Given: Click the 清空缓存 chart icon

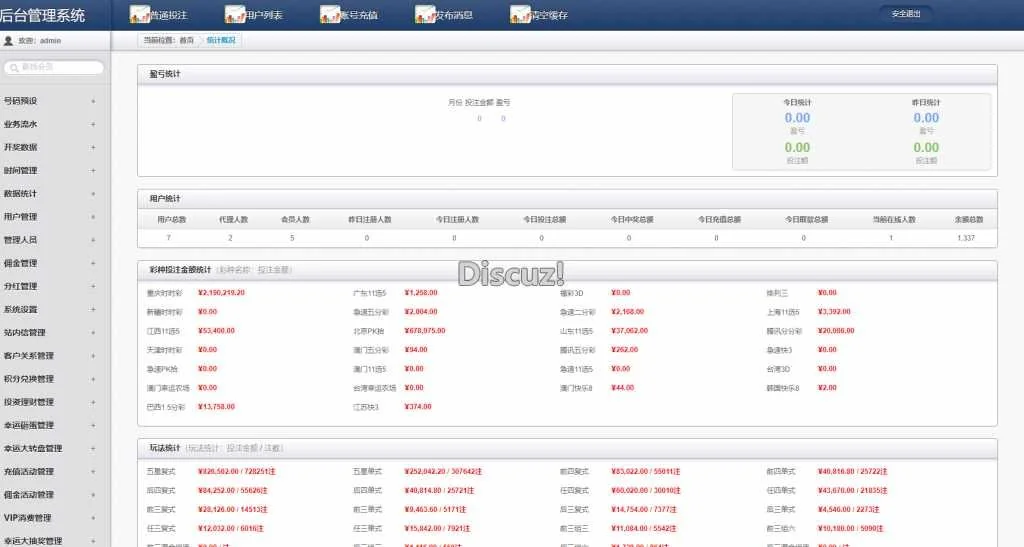Looking at the screenshot, I should 520,15.
